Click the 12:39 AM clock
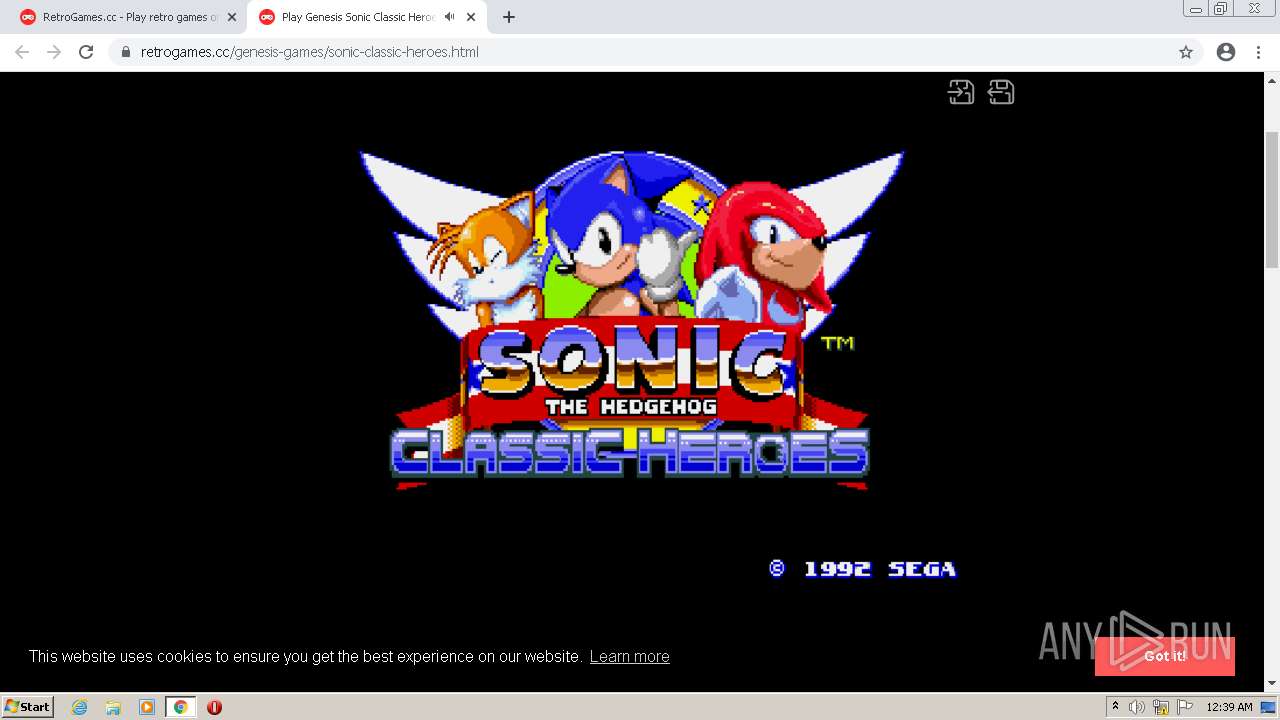The height and width of the screenshot is (720, 1280). pyautogui.click(x=1229, y=707)
